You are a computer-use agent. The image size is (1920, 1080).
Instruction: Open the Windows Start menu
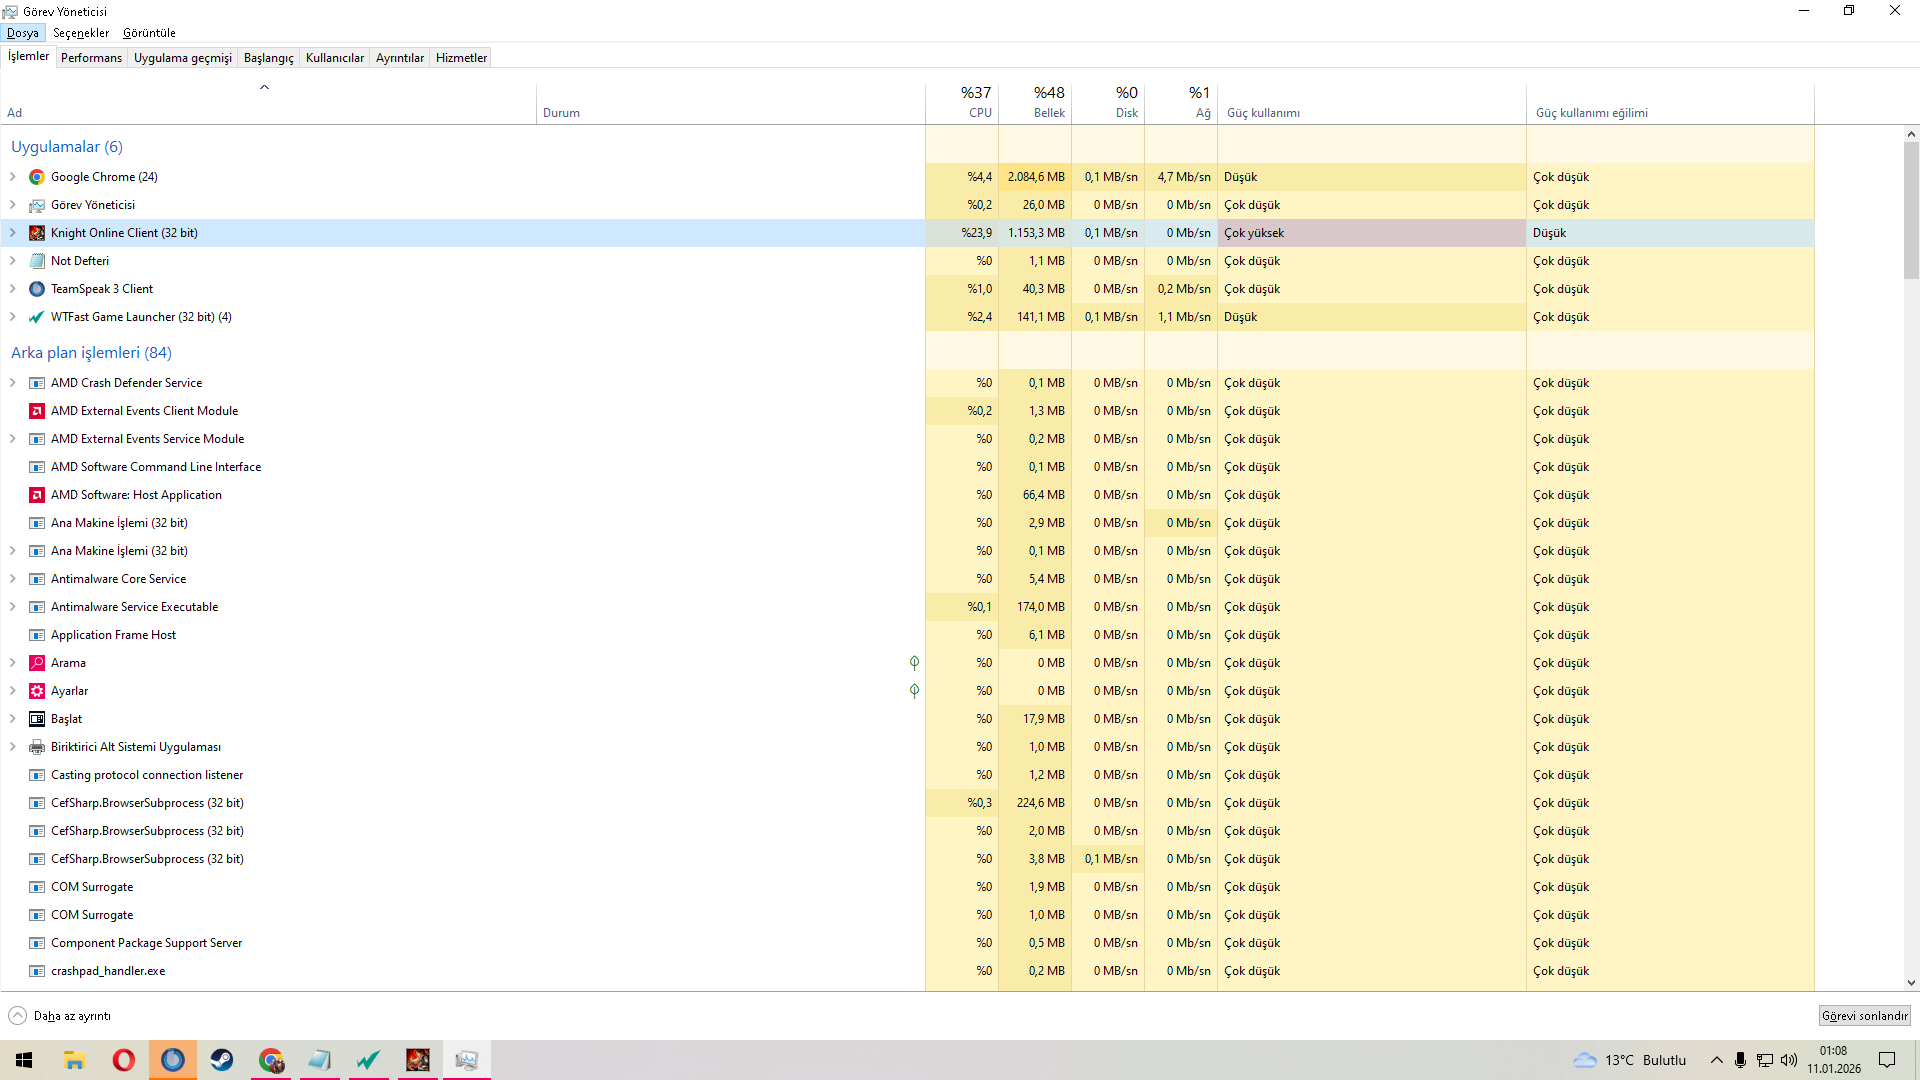[x=24, y=1060]
